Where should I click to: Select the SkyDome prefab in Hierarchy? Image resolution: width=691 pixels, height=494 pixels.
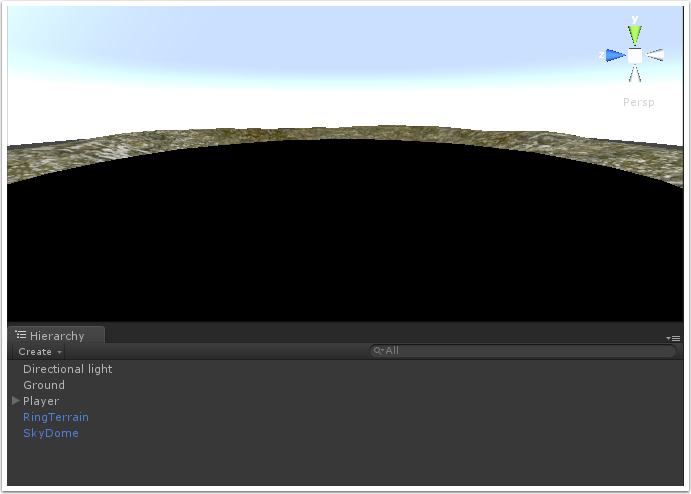coord(51,433)
